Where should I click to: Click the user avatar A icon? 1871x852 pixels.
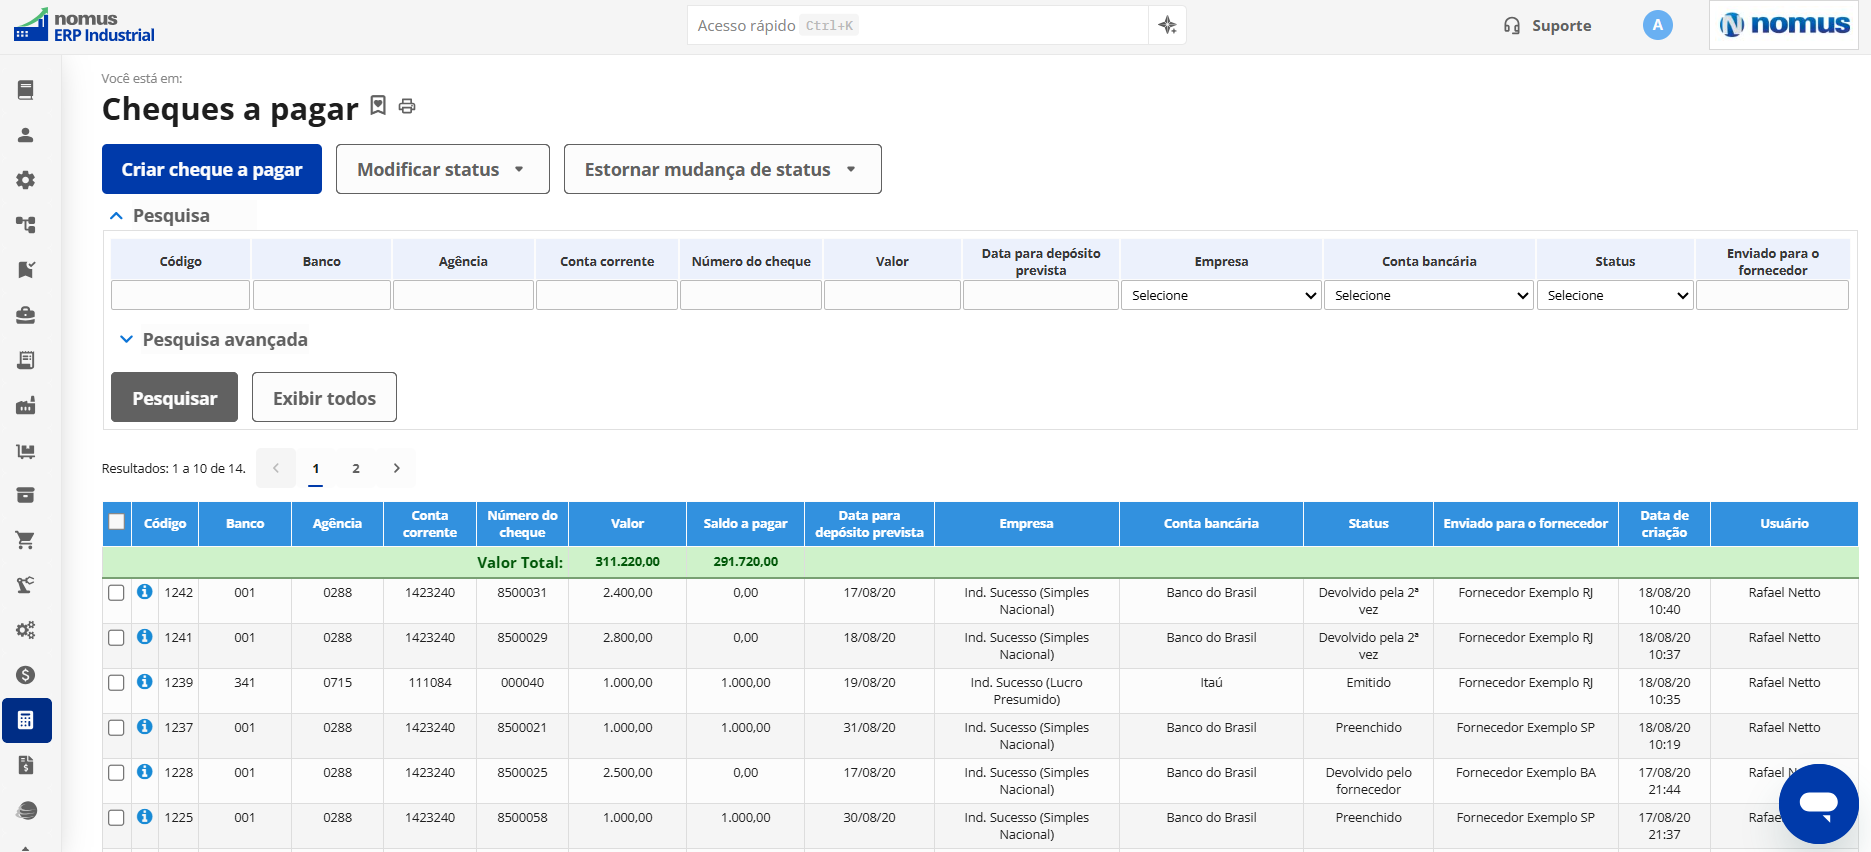[1657, 25]
